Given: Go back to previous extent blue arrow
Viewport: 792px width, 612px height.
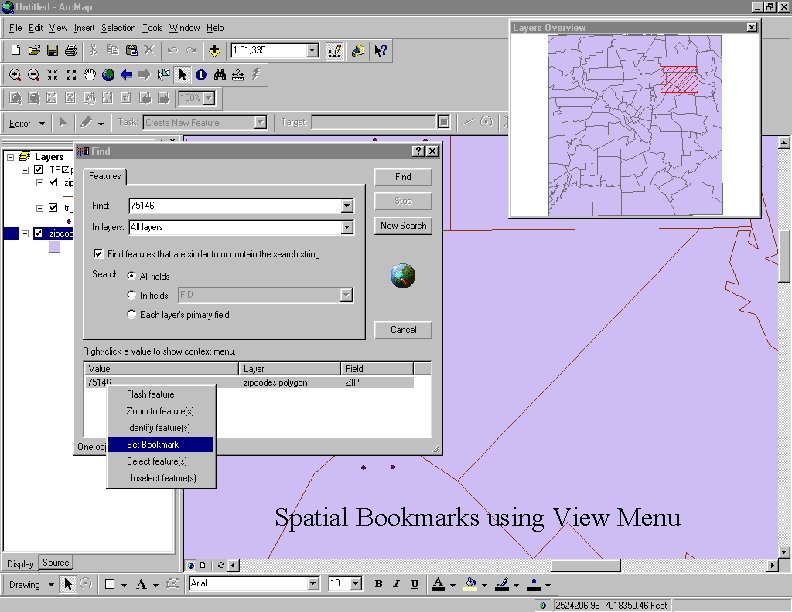Looking at the screenshot, I should [126, 75].
